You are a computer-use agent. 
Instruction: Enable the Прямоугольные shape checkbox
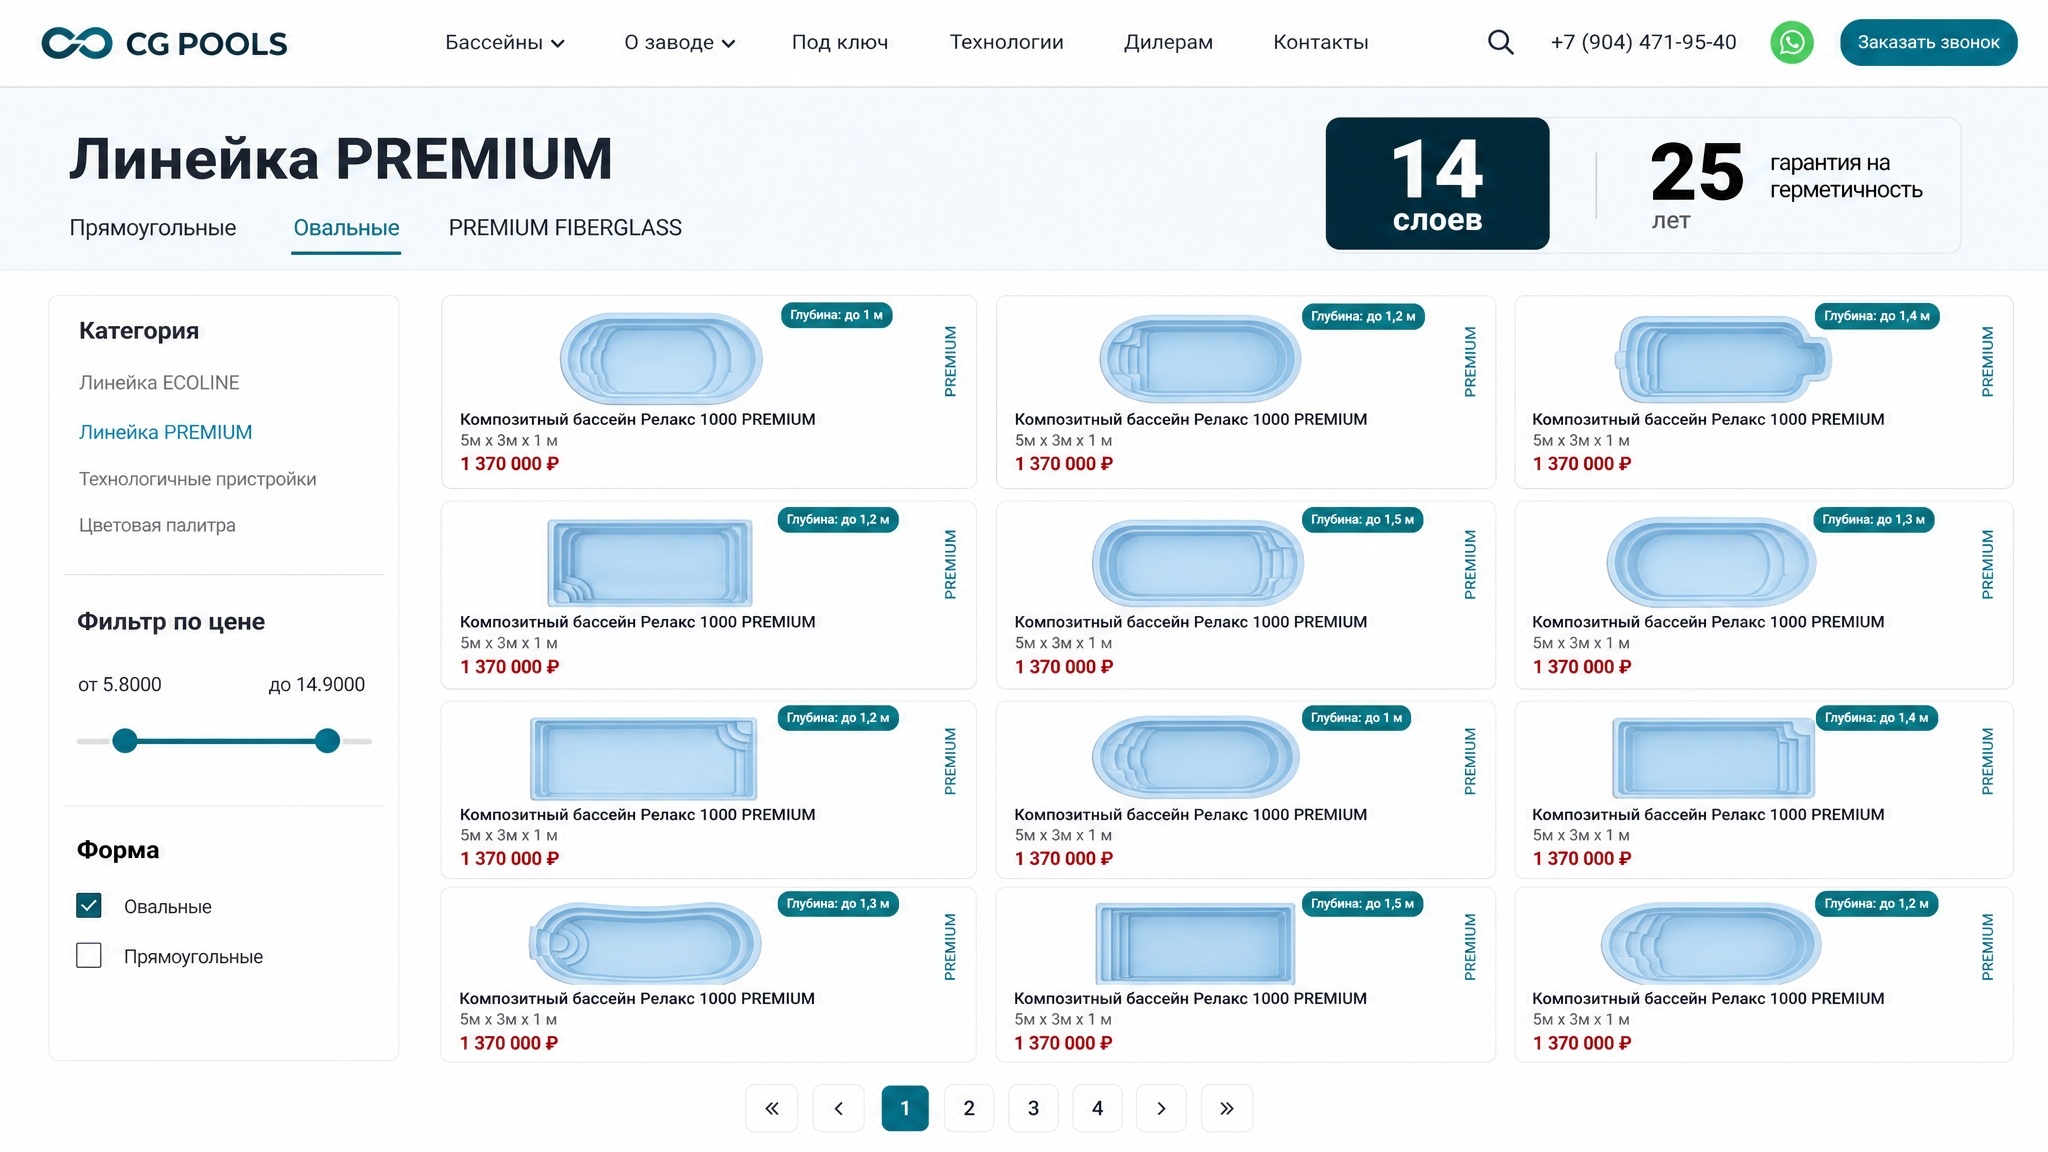coord(89,955)
